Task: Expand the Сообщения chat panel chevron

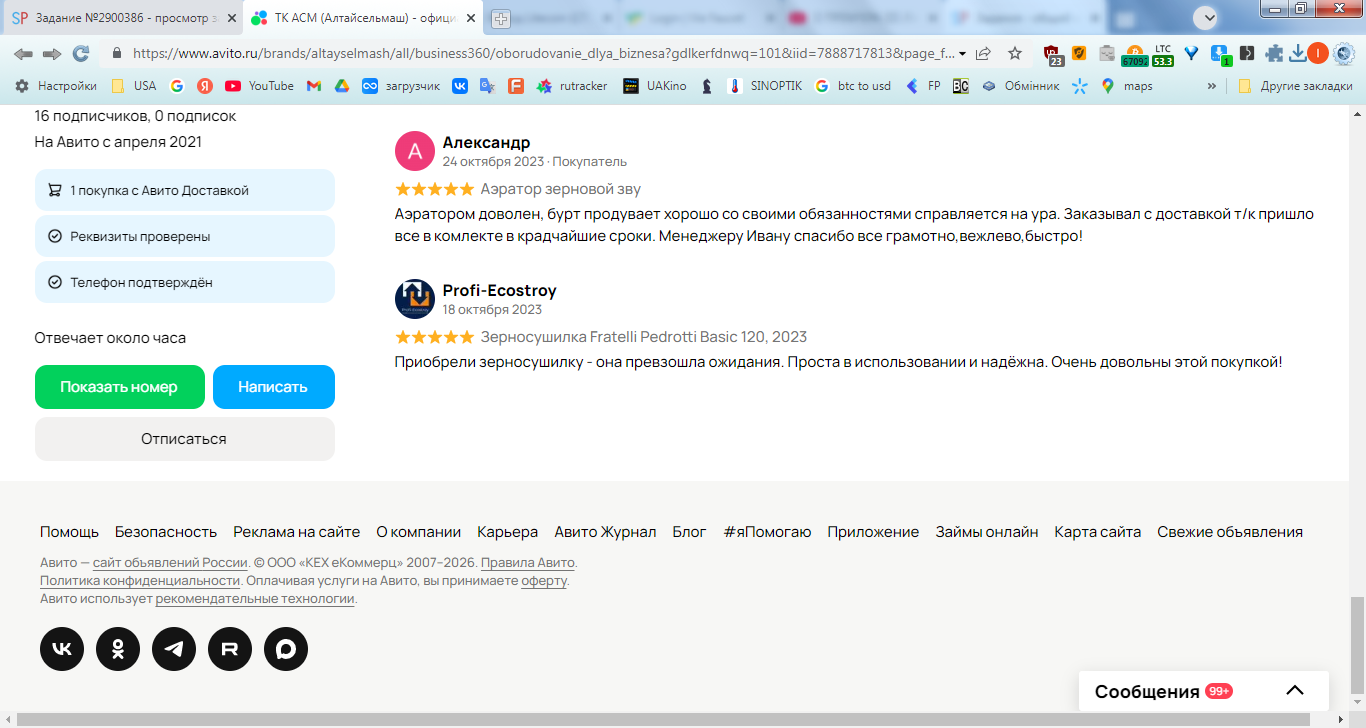Action: click(1295, 691)
